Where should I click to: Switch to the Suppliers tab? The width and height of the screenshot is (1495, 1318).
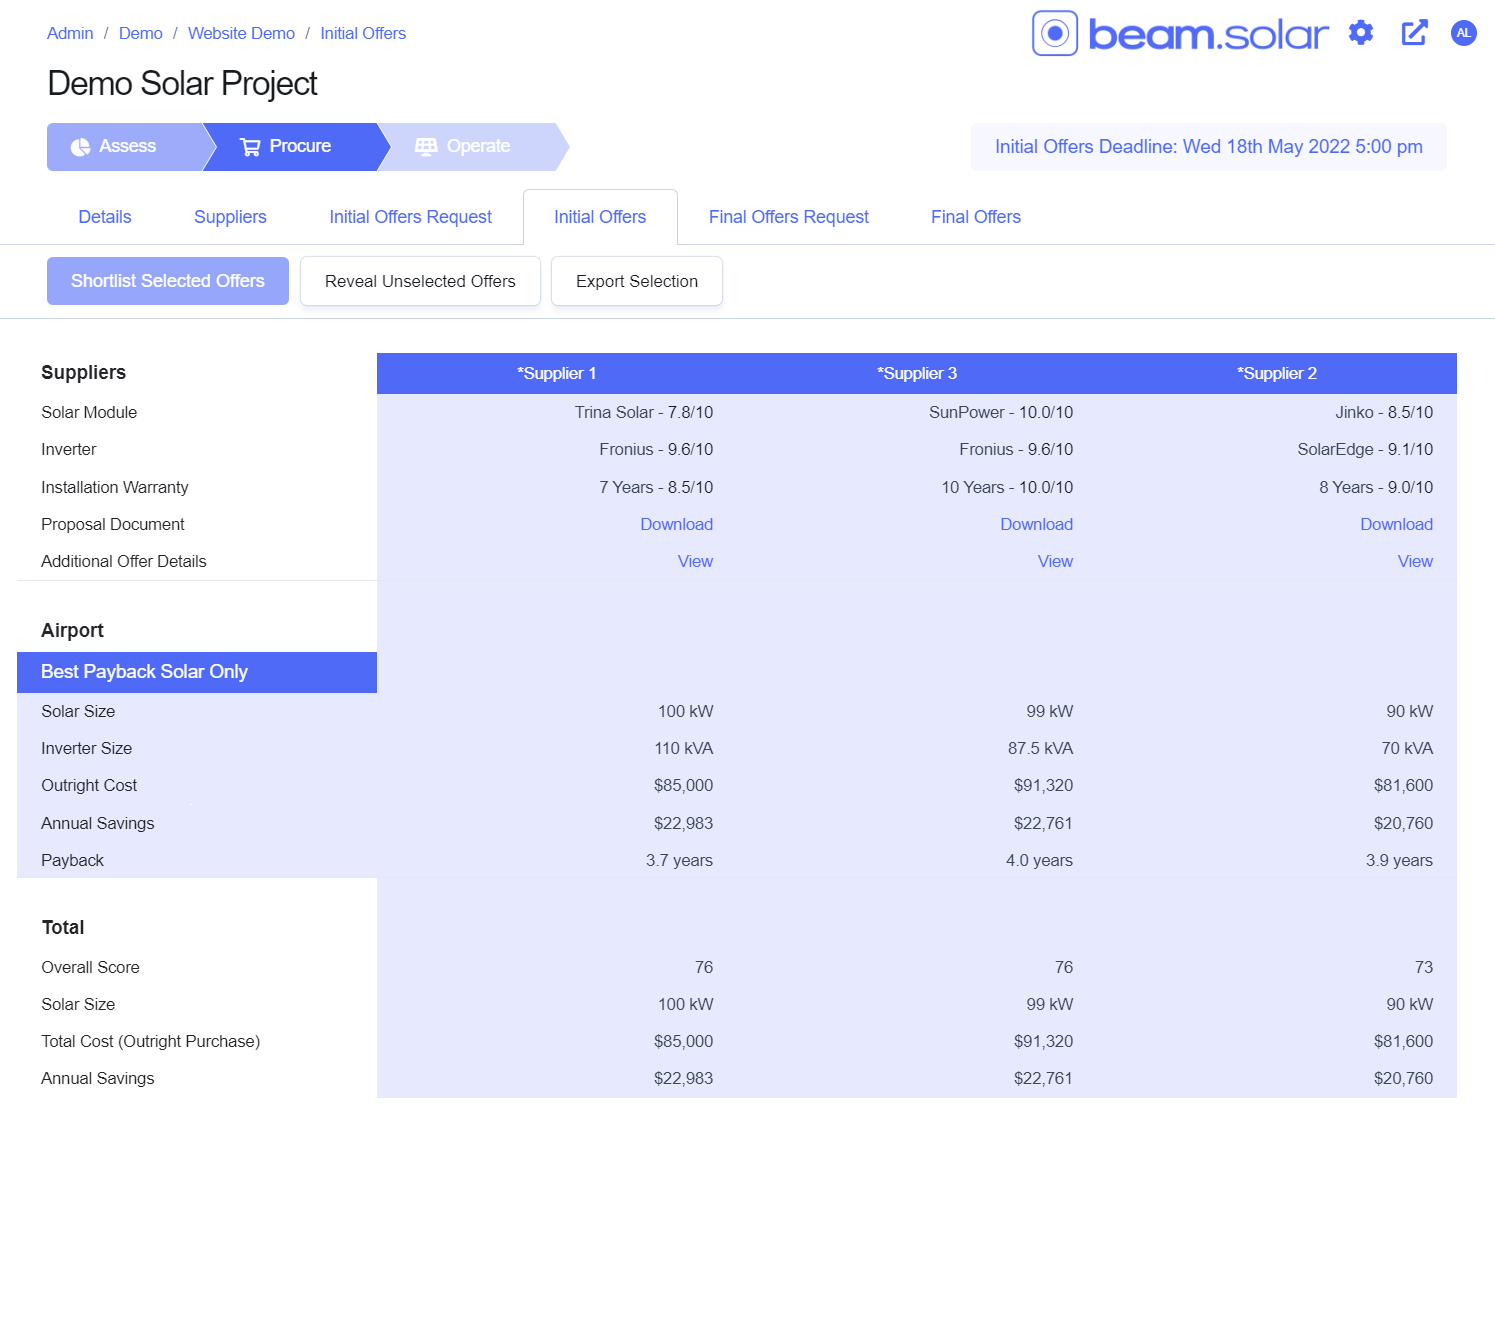(x=230, y=217)
